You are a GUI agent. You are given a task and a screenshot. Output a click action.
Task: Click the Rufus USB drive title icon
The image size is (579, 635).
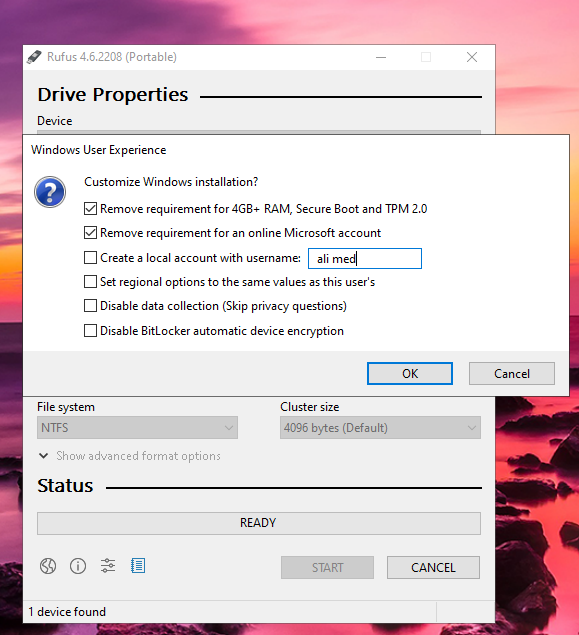tap(34, 57)
